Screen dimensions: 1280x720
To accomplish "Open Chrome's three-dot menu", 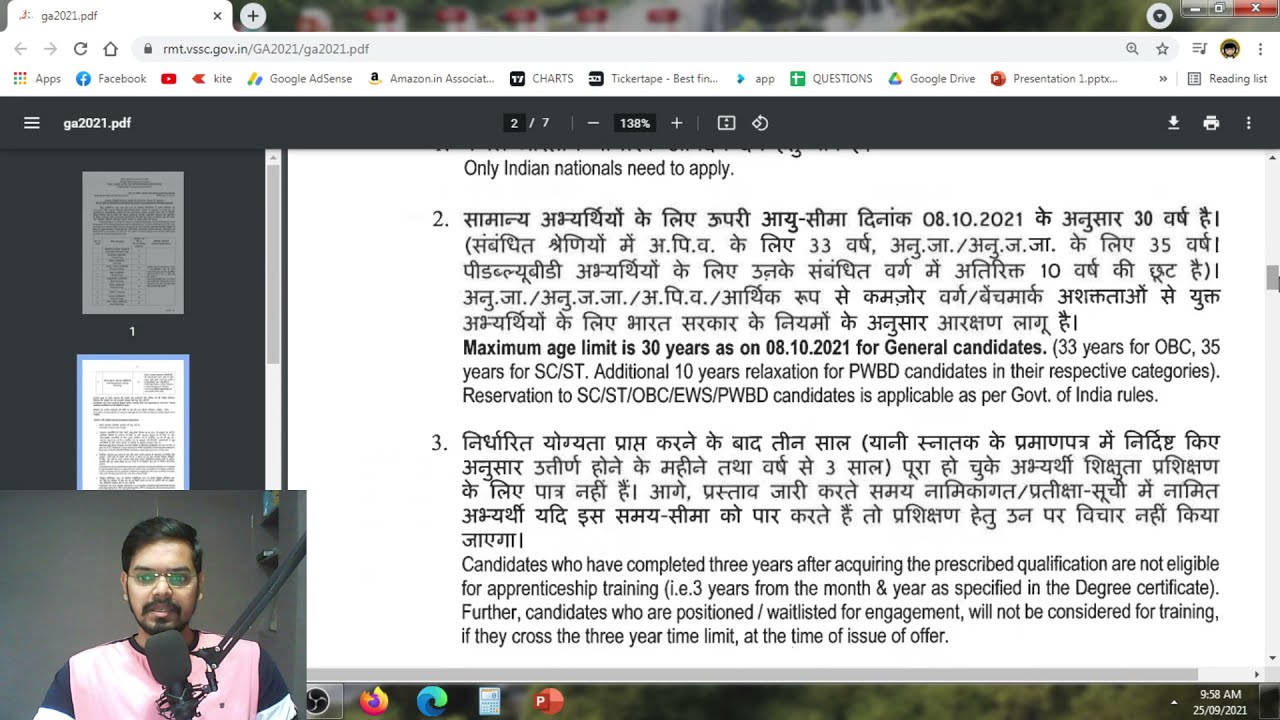I will 1260,48.
